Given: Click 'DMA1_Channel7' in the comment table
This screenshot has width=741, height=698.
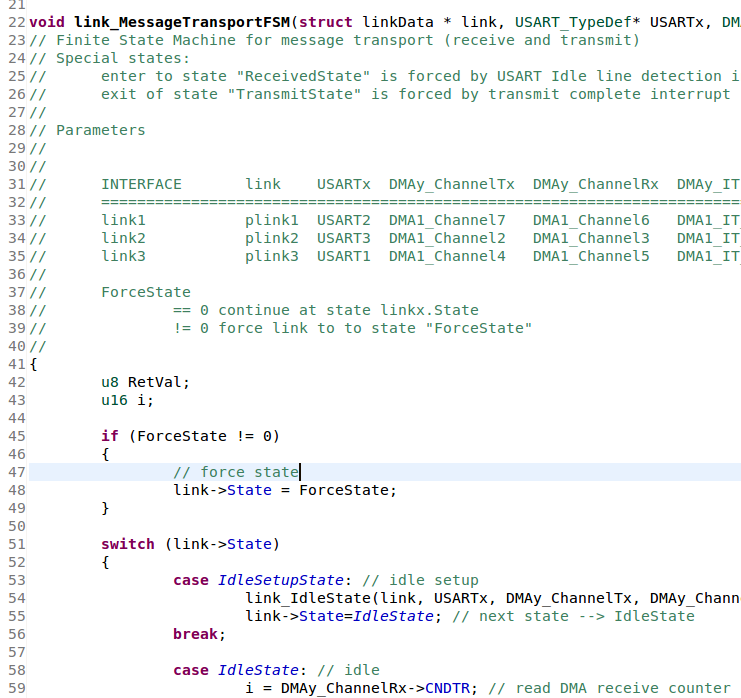Looking at the screenshot, I should [446, 220].
